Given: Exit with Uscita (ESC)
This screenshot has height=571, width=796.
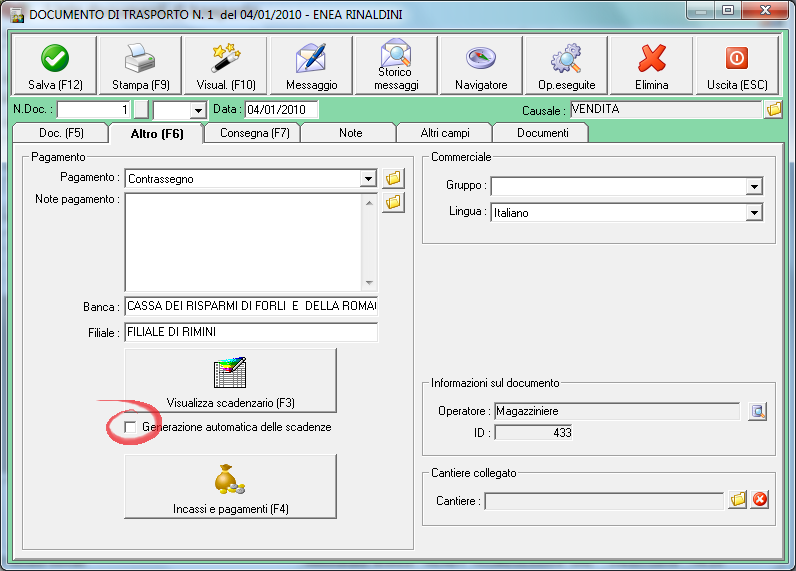Looking at the screenshot, I should click(x=737, y=65).
